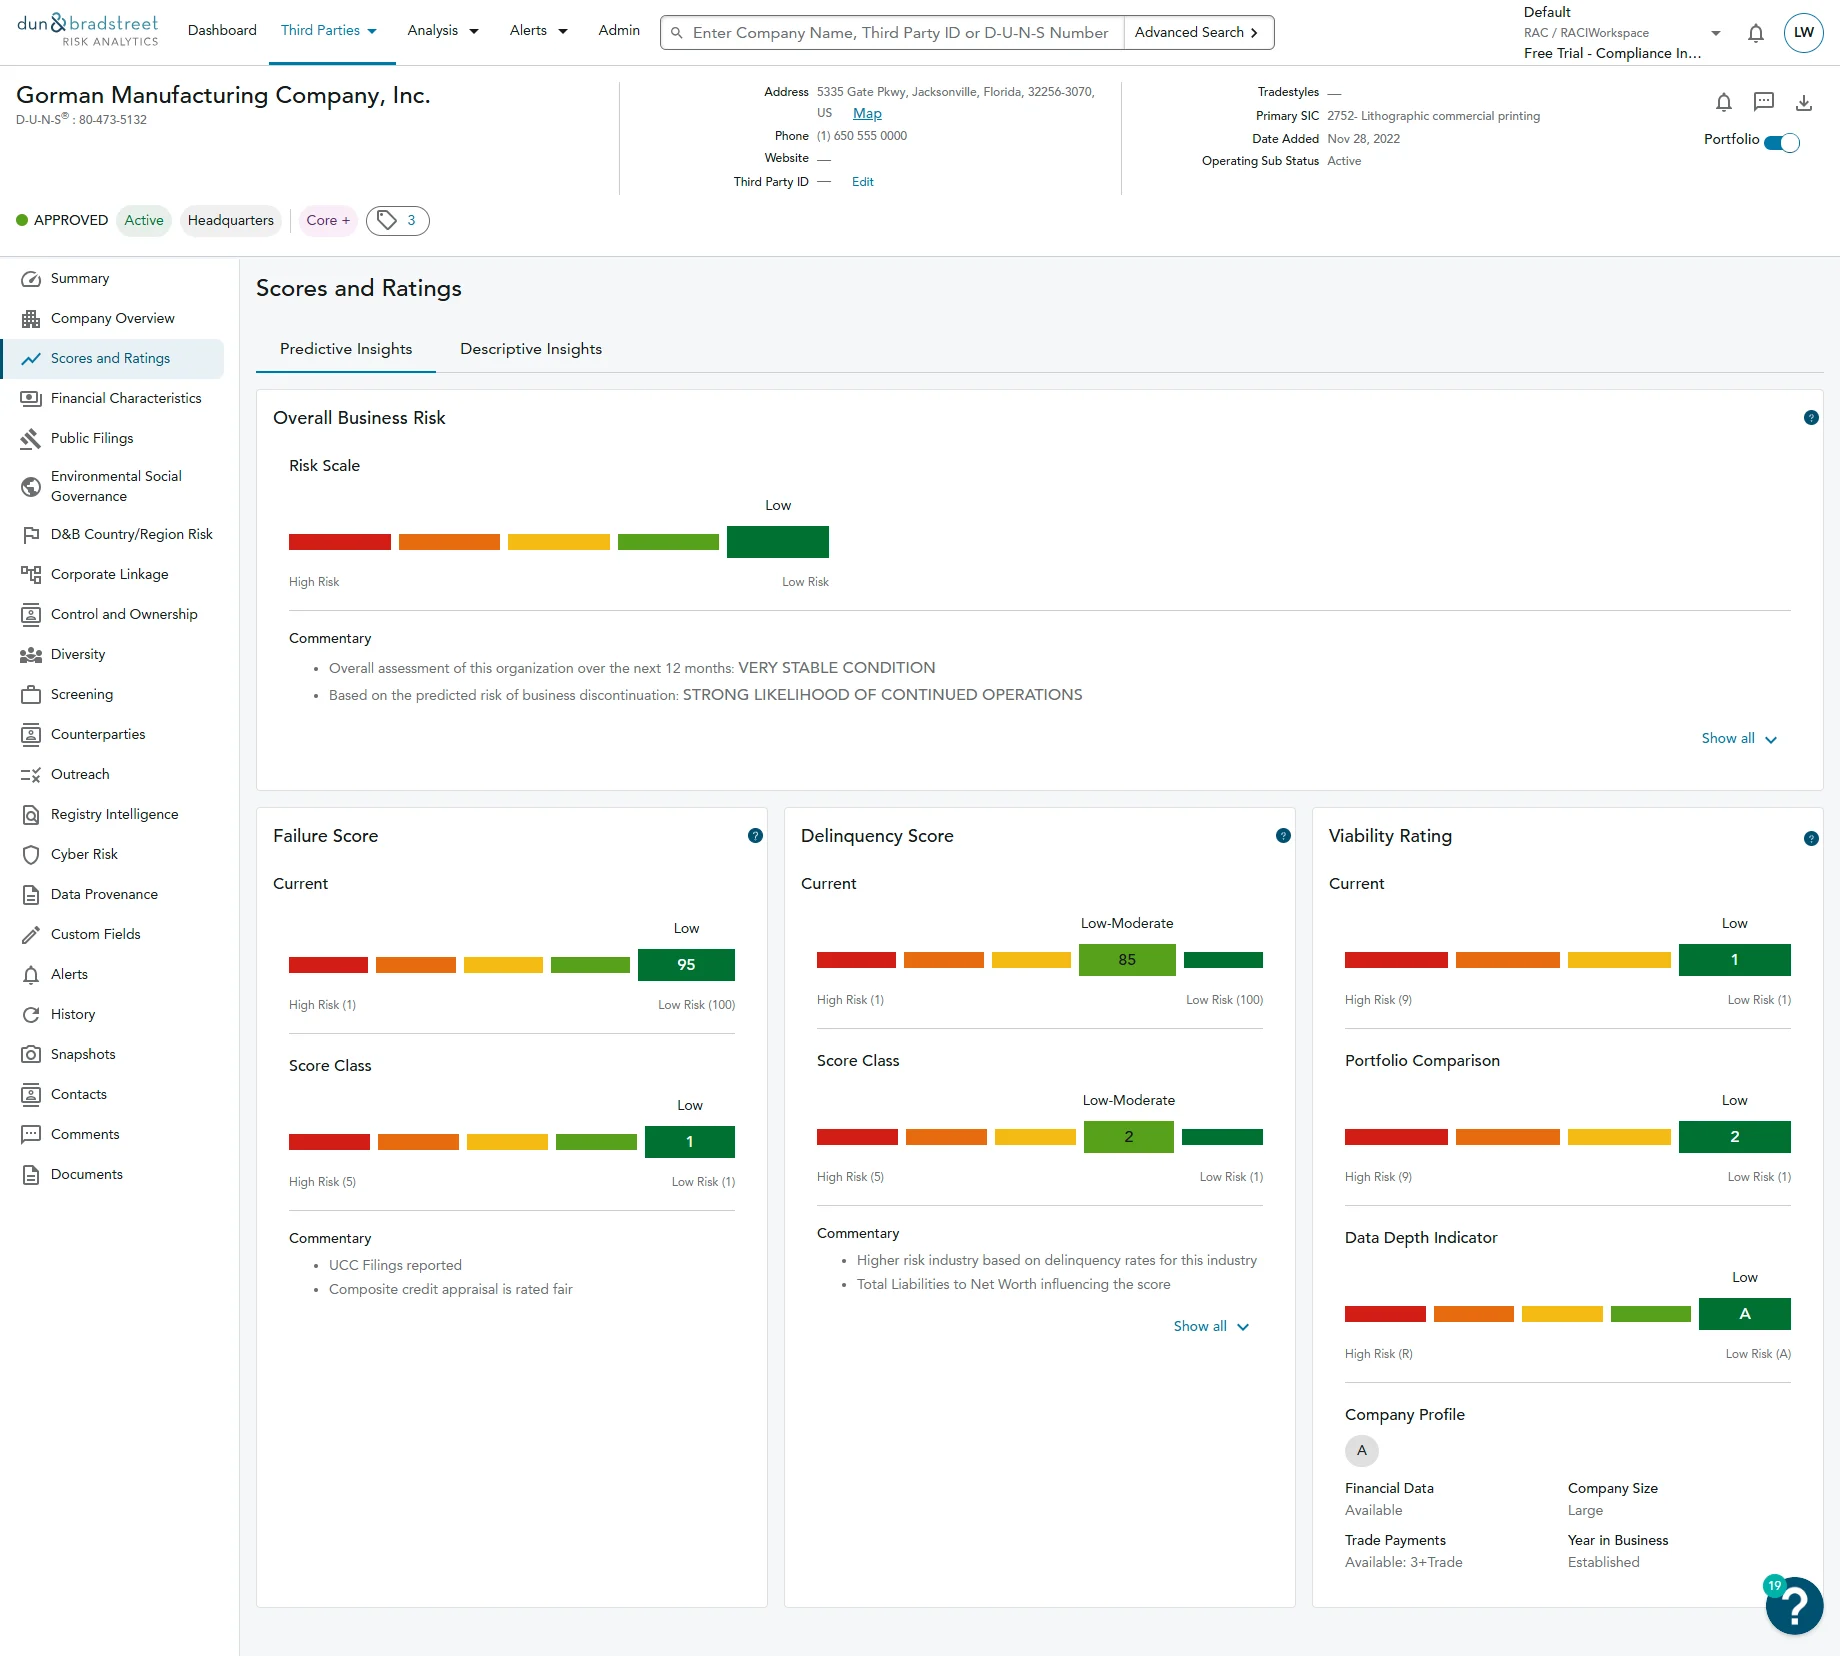Open Dashboard from top navigation
This screenshot has width=1840, height=1656.
coord(222,31)
